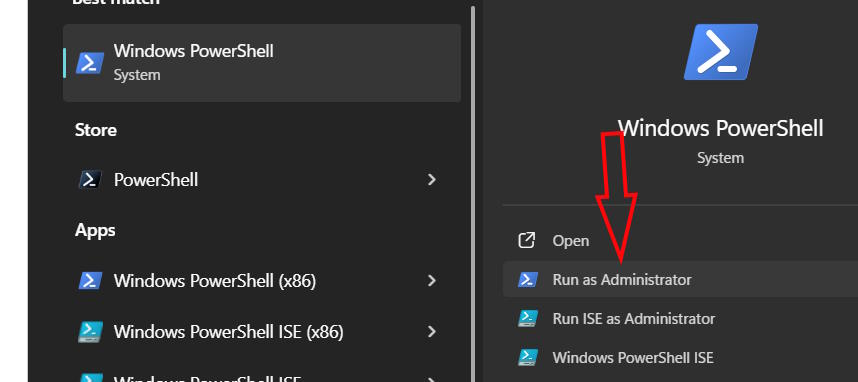Screen dimensions: 858x382
Task: Click the Open external-link icon
Action: click(x=526, y=240)
